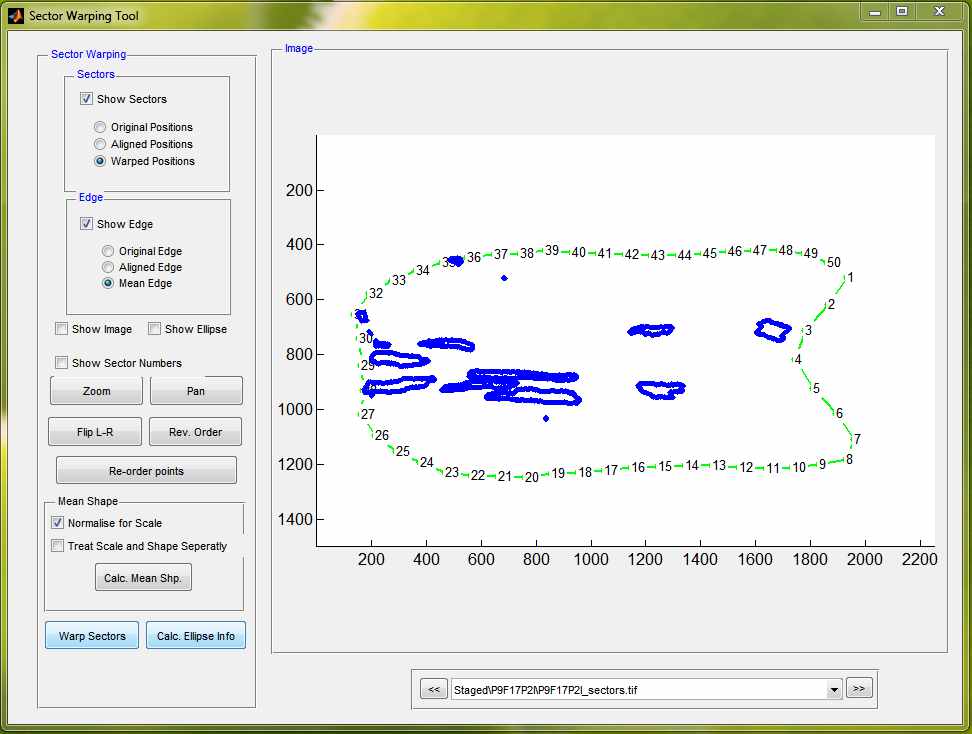
Task: Enable the Show Image checkbox
Action: (x=63, y=329)
